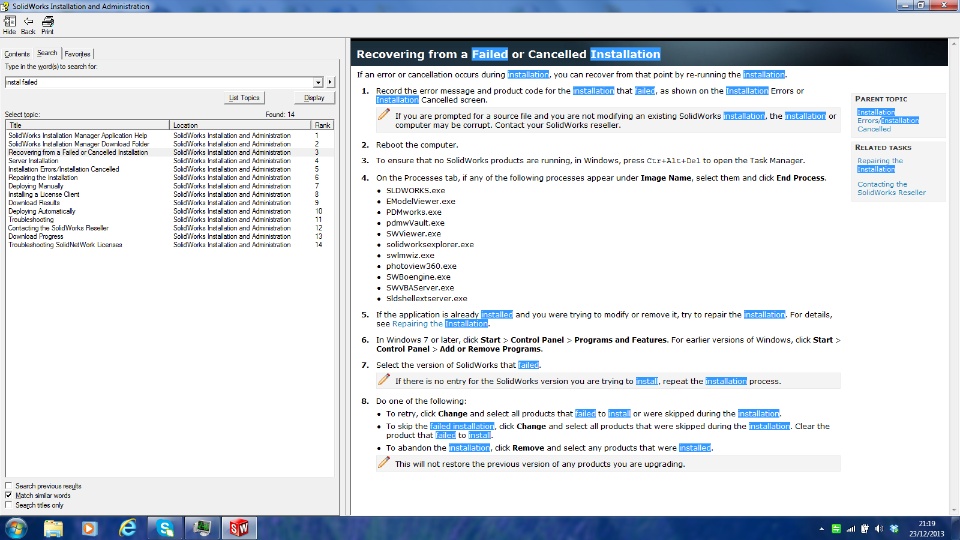Open the clock showing 21:19
The image size is (960, 540).
tap(927, 528)
